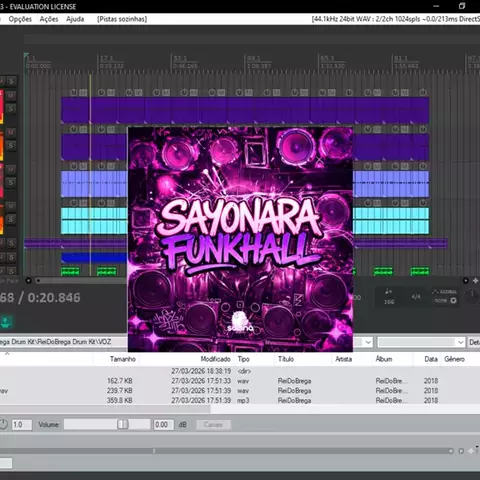Click the [Pistas sozinhas] menu bar indicator
Viewport: 480px width, 480px height.
pos(122,19)
